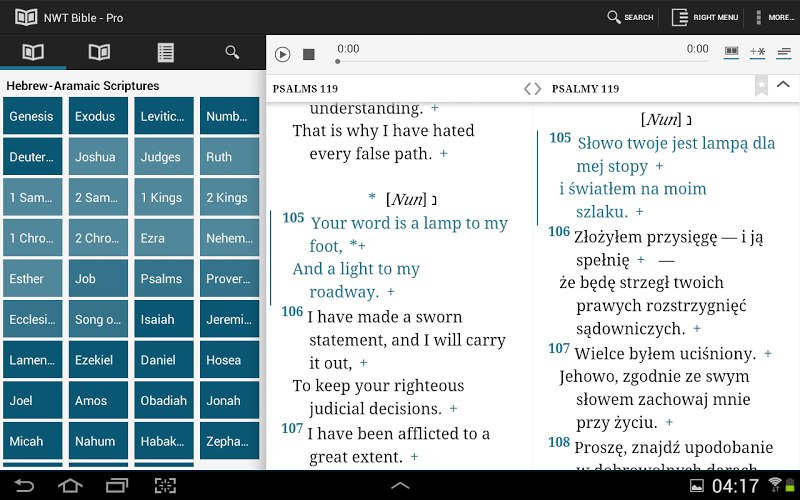Select the Job book tile
Image resolution: width=800 pixels, height=500 pixels.
98,279
